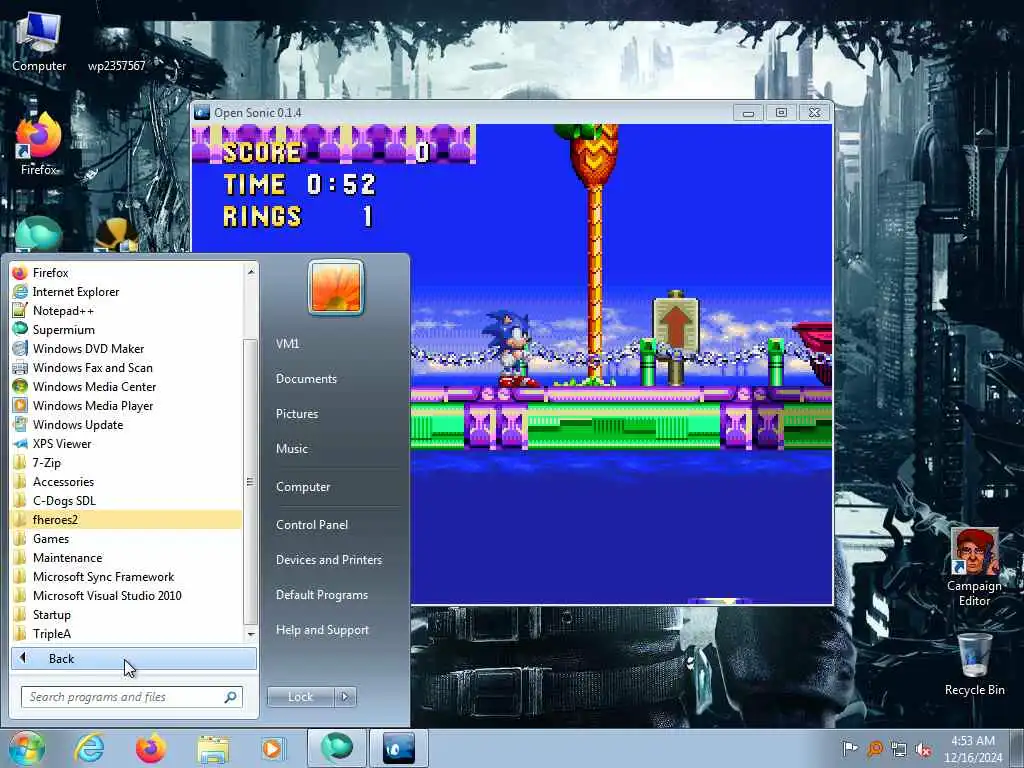Expand the Maintenance folder
1024x768 pixels.
coord(126,557)
